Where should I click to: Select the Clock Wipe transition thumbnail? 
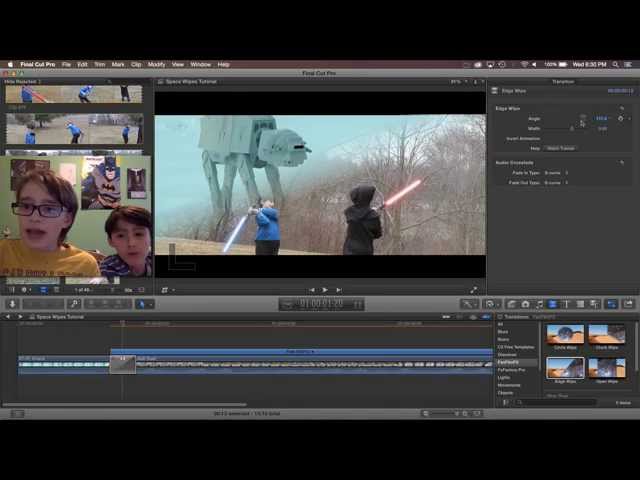(x=607, y=334)
